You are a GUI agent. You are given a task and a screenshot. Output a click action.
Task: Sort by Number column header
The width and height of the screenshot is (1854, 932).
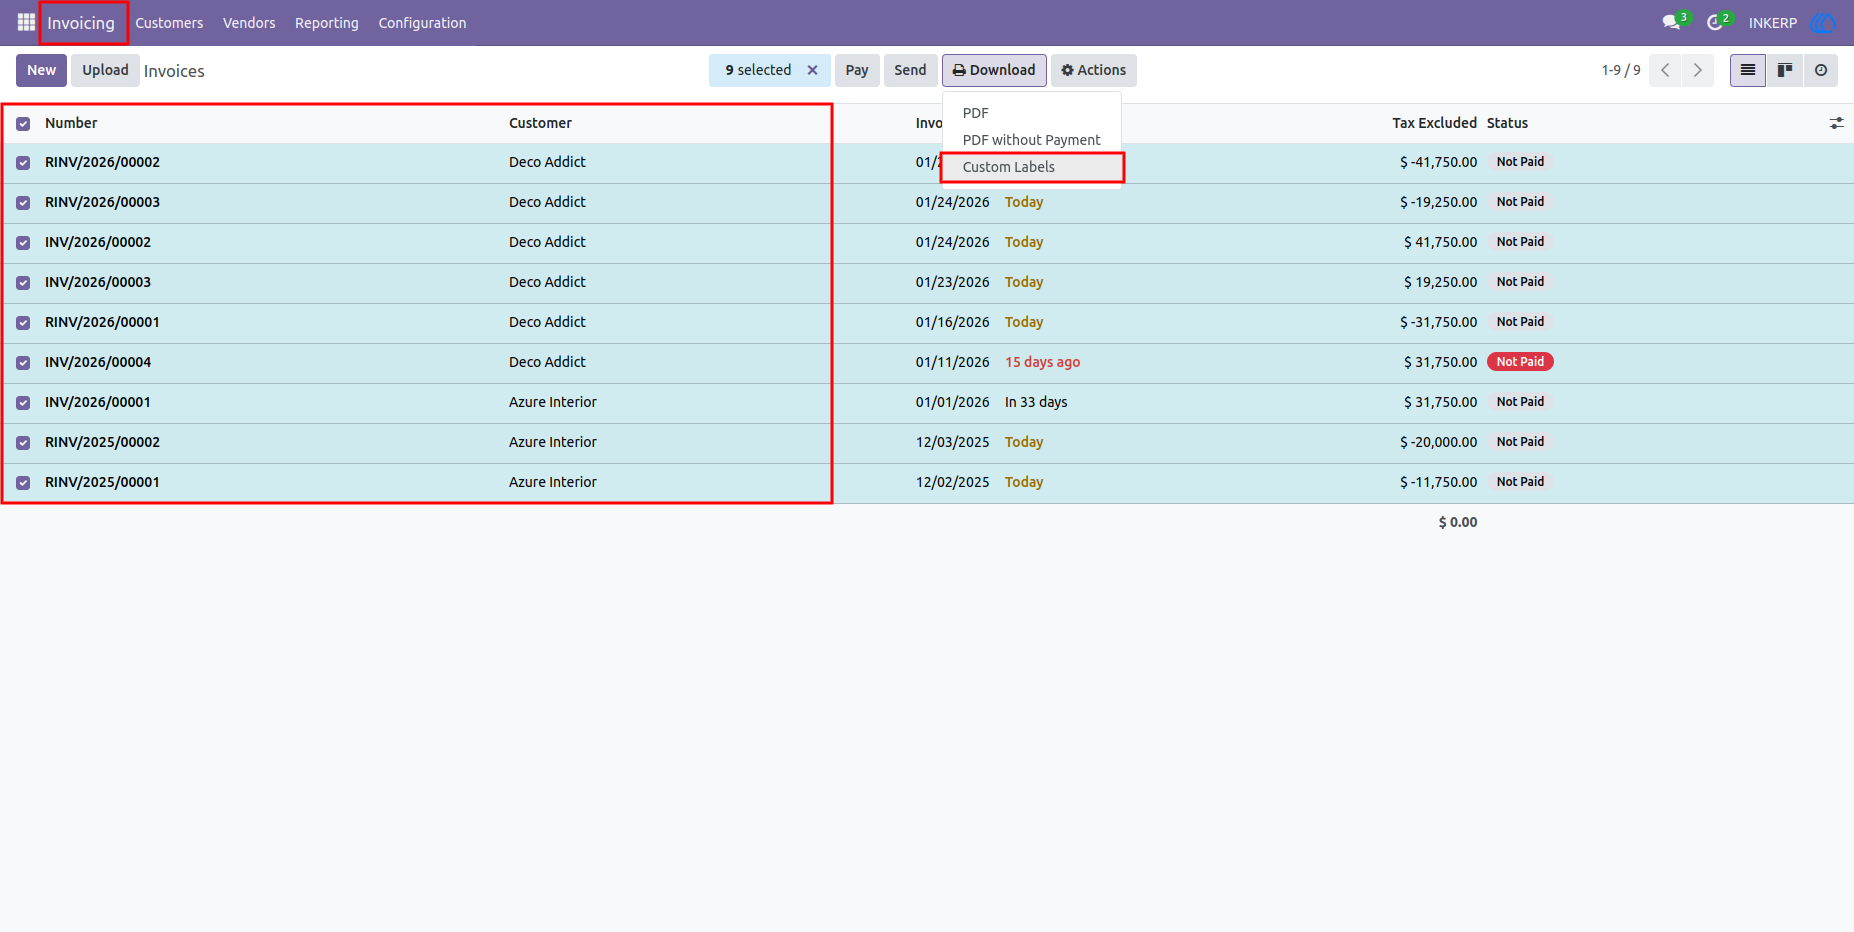coord(71,123)
